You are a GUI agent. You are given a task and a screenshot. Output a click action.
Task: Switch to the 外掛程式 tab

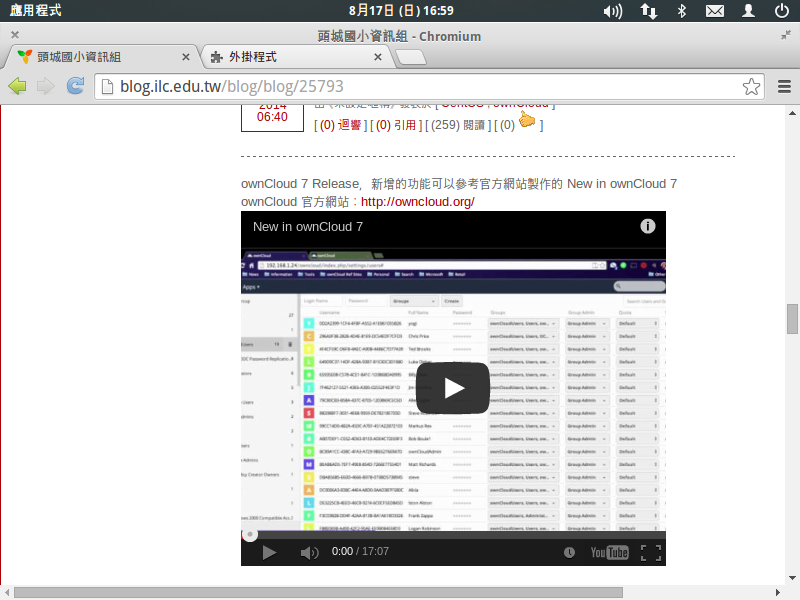tap(297, 57)
